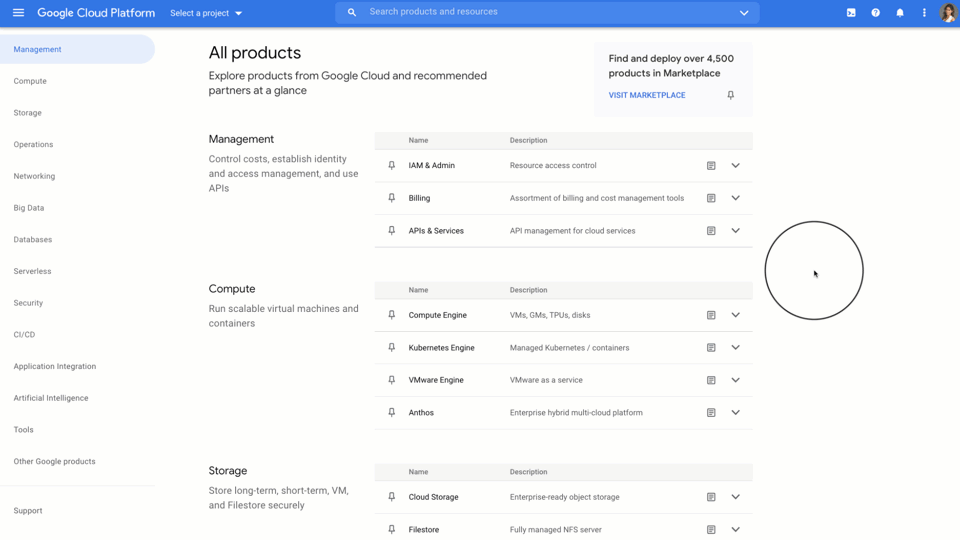Open the Select a project dropdown
Image resolution: width=960 pixels, height=540 pixels.
206,13
